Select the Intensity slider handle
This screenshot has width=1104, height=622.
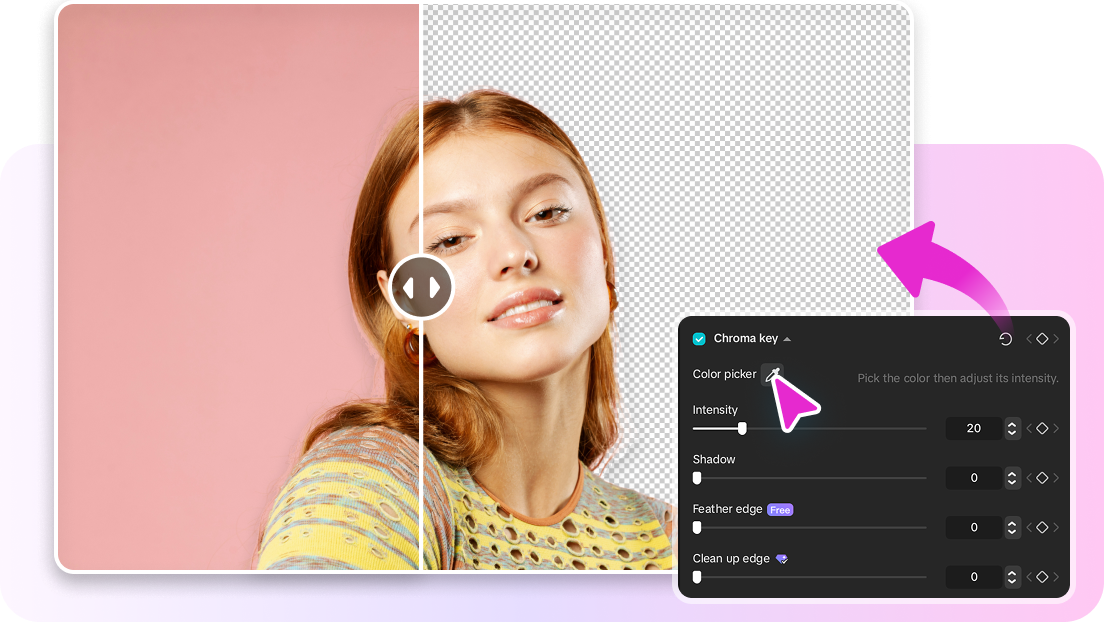tap(743, 428)
